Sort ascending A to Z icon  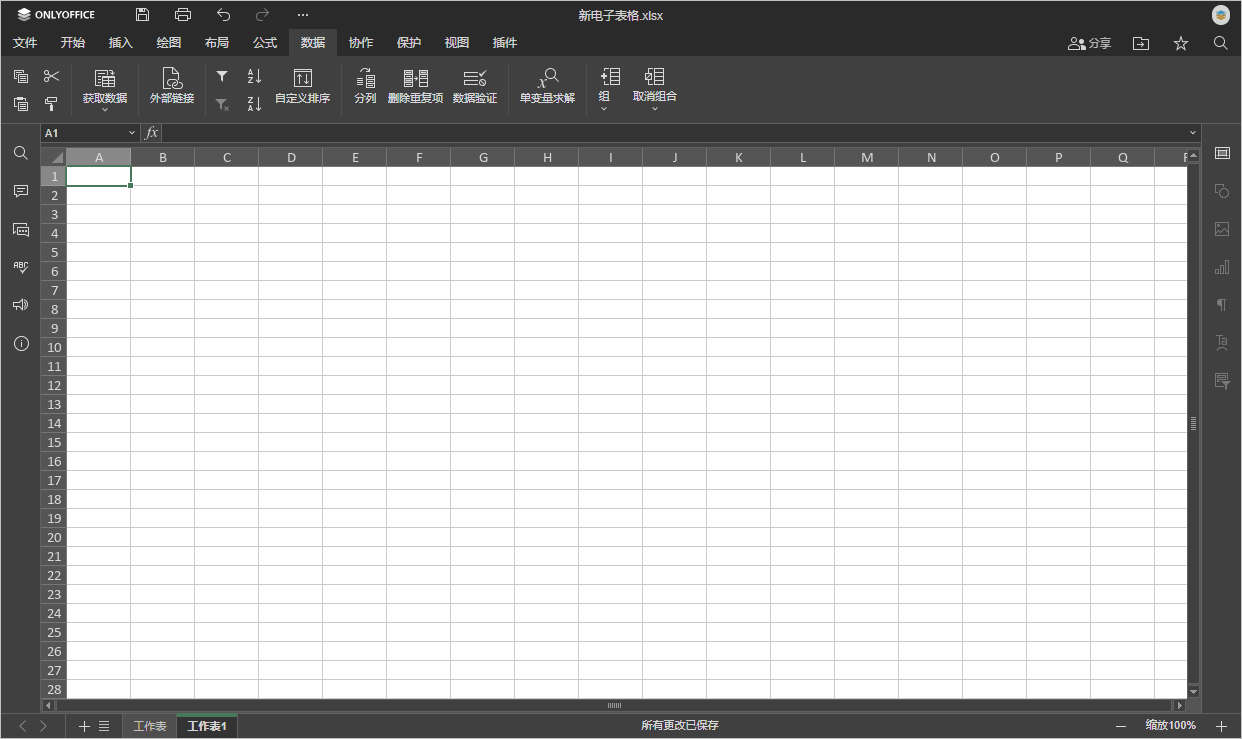254,76
